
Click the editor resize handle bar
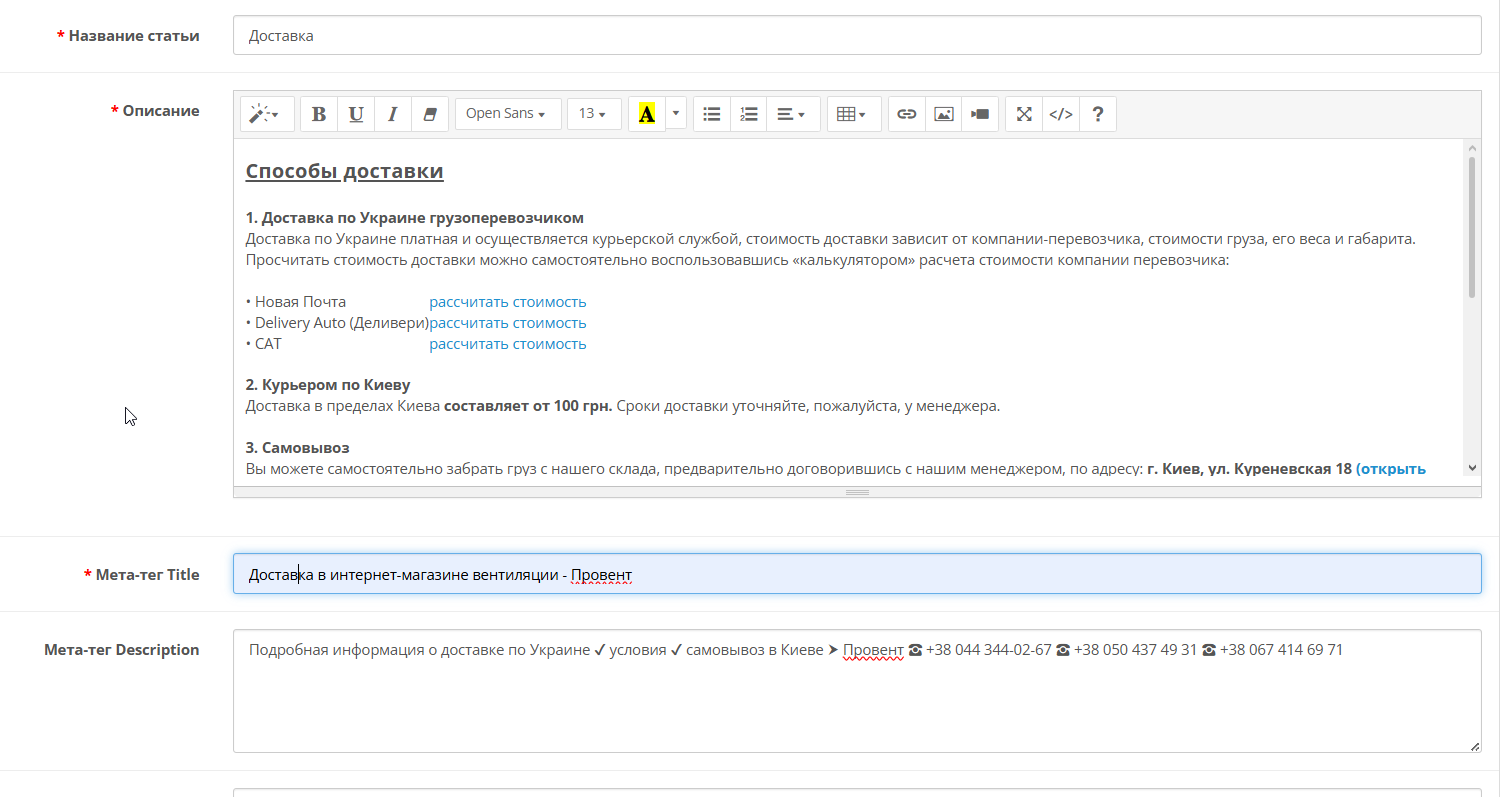[x=857, y=492]
